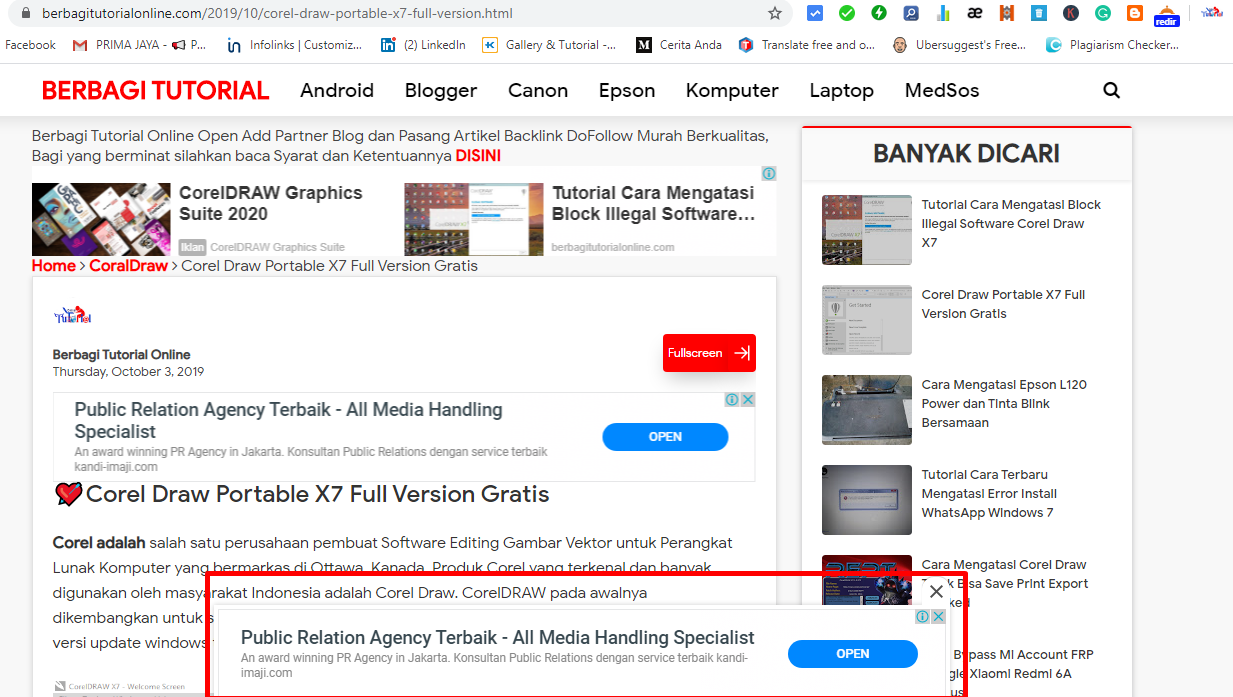The height and width of the screenshot is (697, 1233).
Task: Open CorelDRAW Graphics Suite 2020 ad
Action: click(270, 203)
